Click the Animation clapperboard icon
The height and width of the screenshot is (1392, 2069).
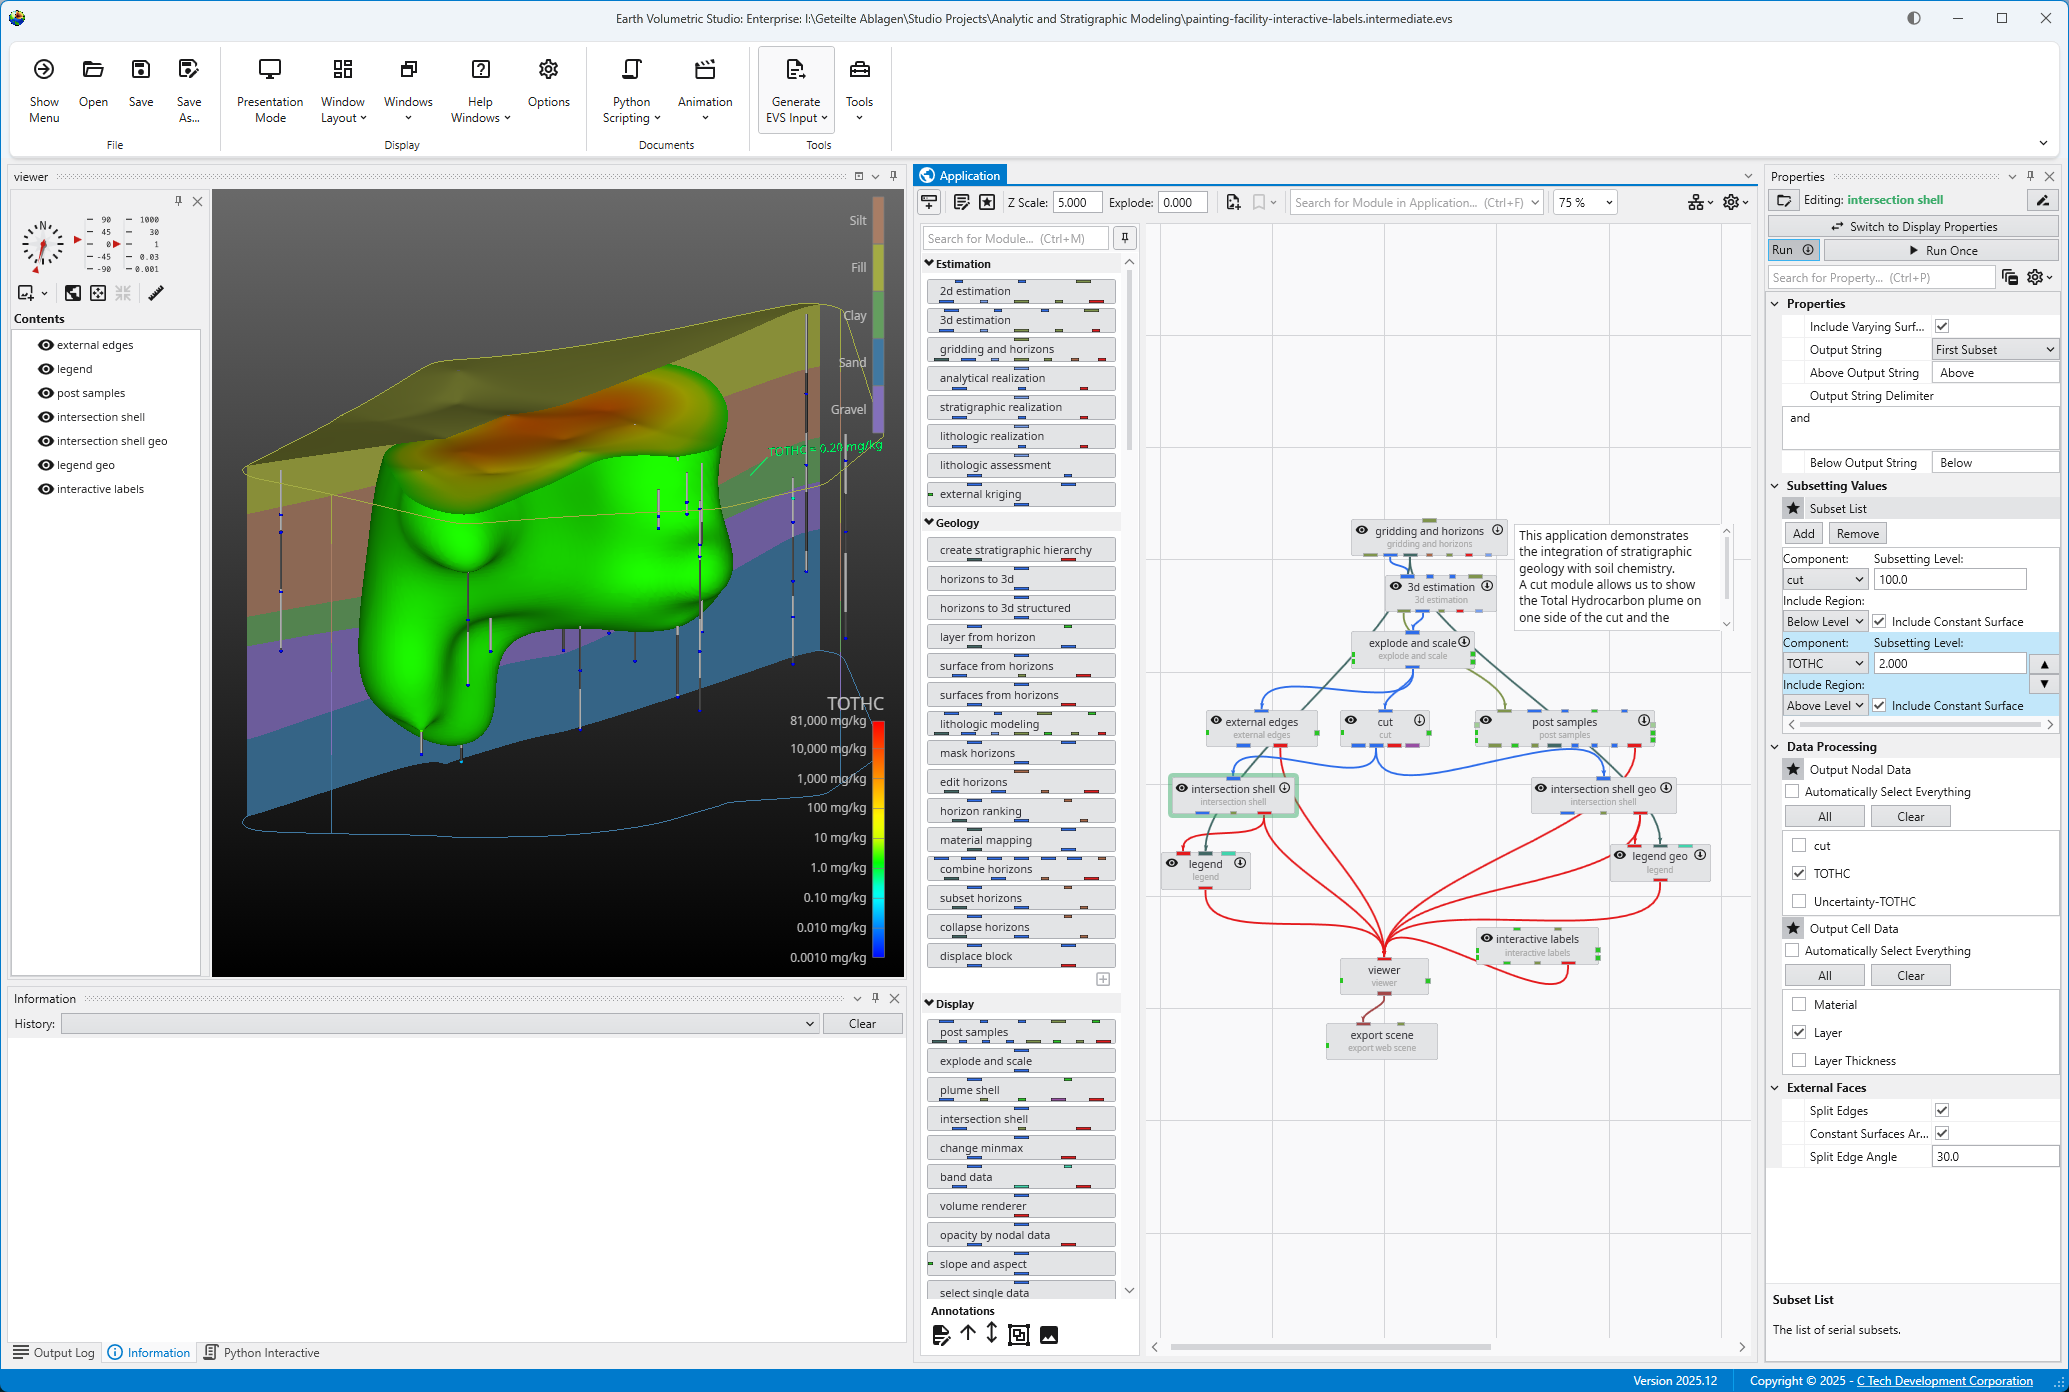tap(704, 70)
